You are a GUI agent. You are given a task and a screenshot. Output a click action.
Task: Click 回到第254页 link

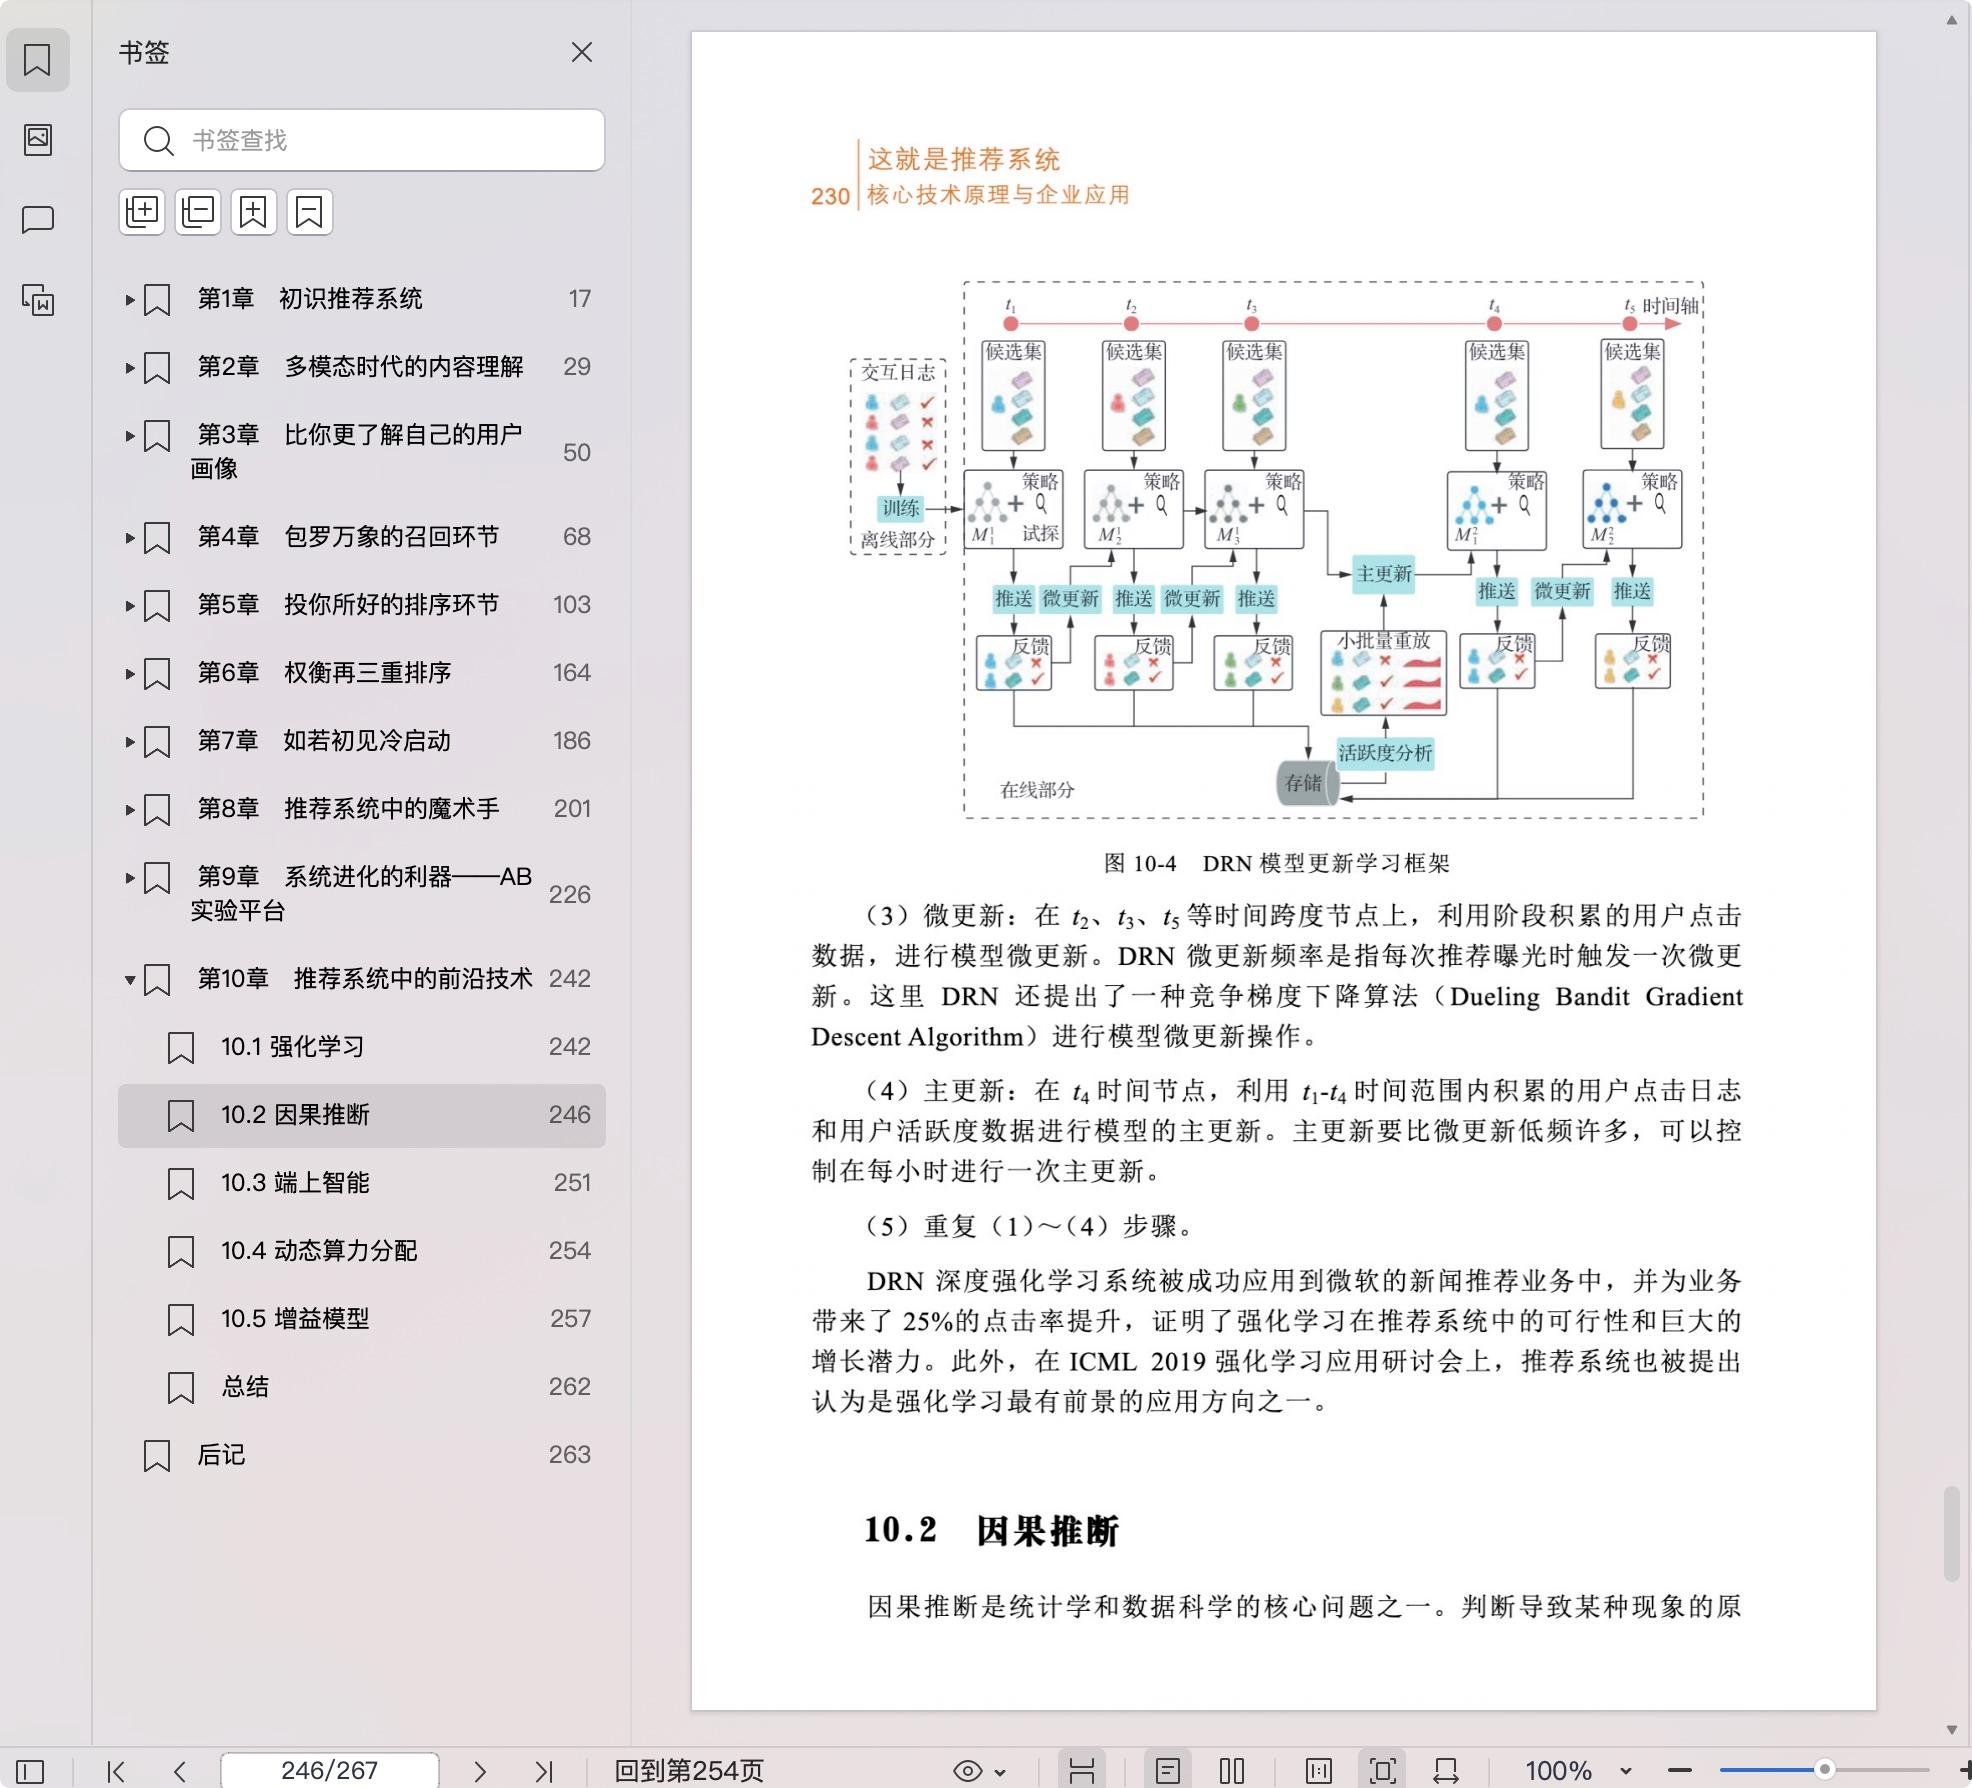(689, 1771)
